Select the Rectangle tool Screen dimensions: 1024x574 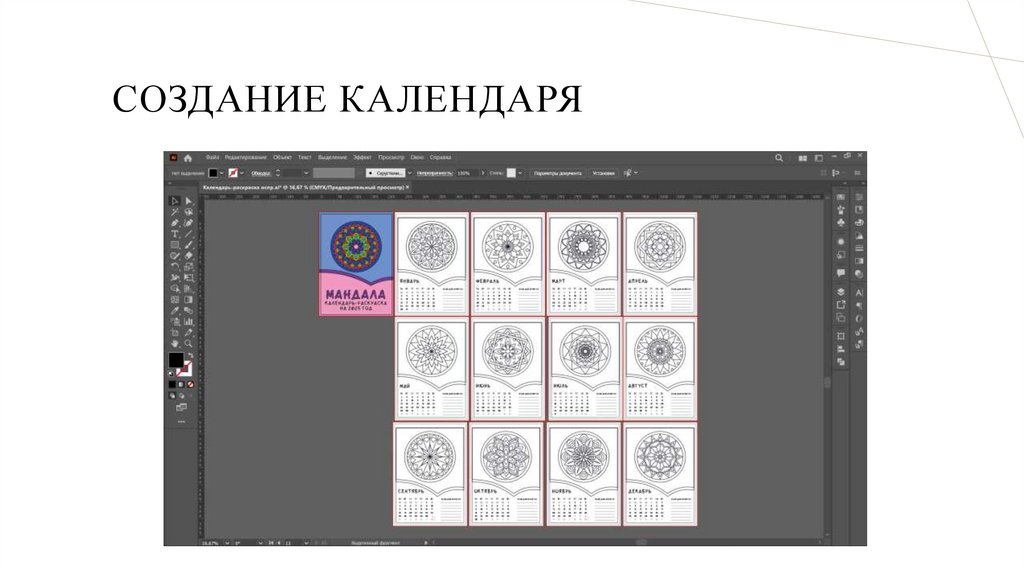point(174,244)
